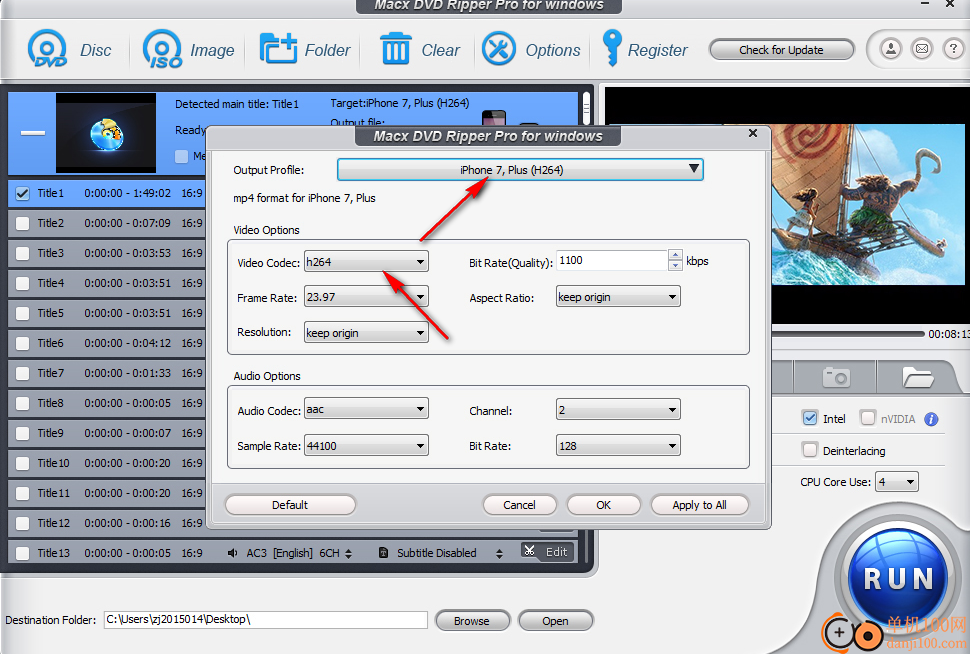Screen dimensions: 970x654
Task: Confirm settings with OK button
Action: coord(603,505)
